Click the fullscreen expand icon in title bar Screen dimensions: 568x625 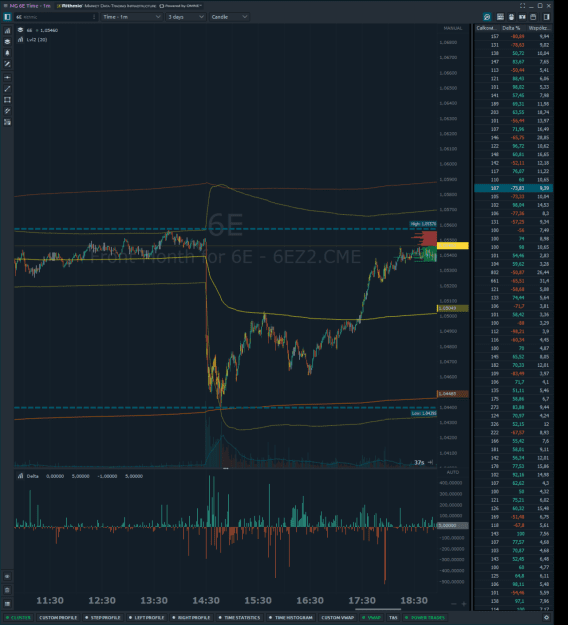pos(523,6)
